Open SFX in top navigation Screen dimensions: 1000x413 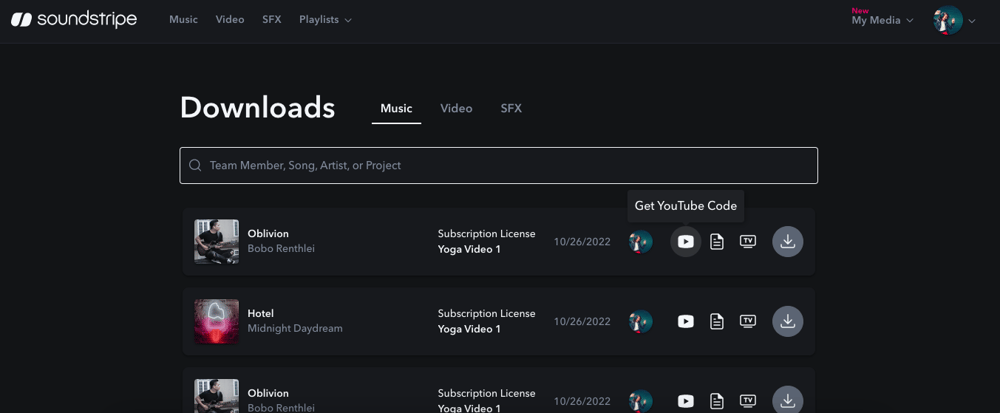[x=271, y=20]
